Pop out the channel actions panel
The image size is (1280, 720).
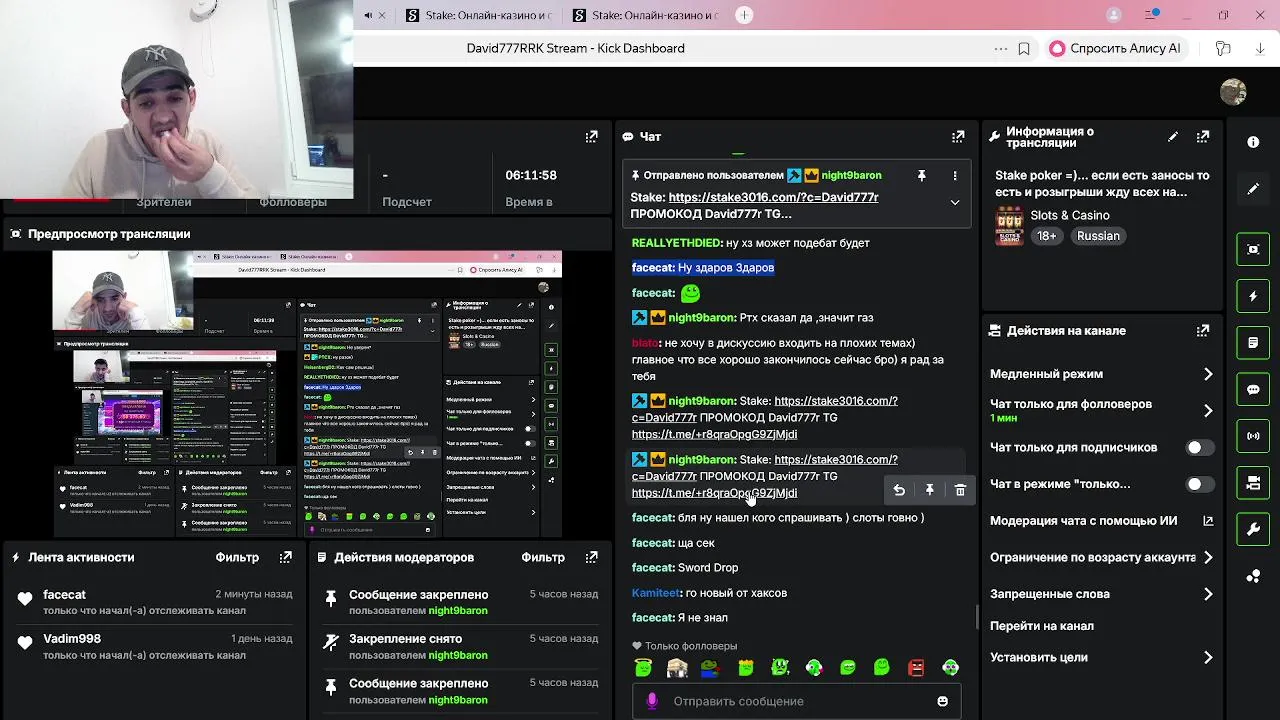pos(1203,330)
